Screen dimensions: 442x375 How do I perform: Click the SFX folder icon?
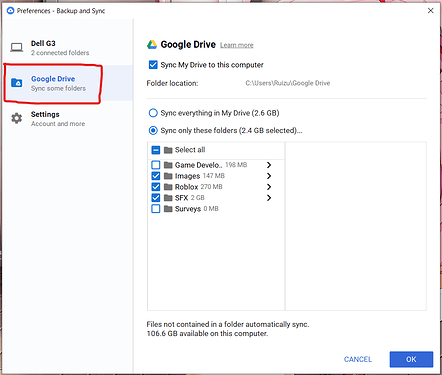tap(168, 198)
